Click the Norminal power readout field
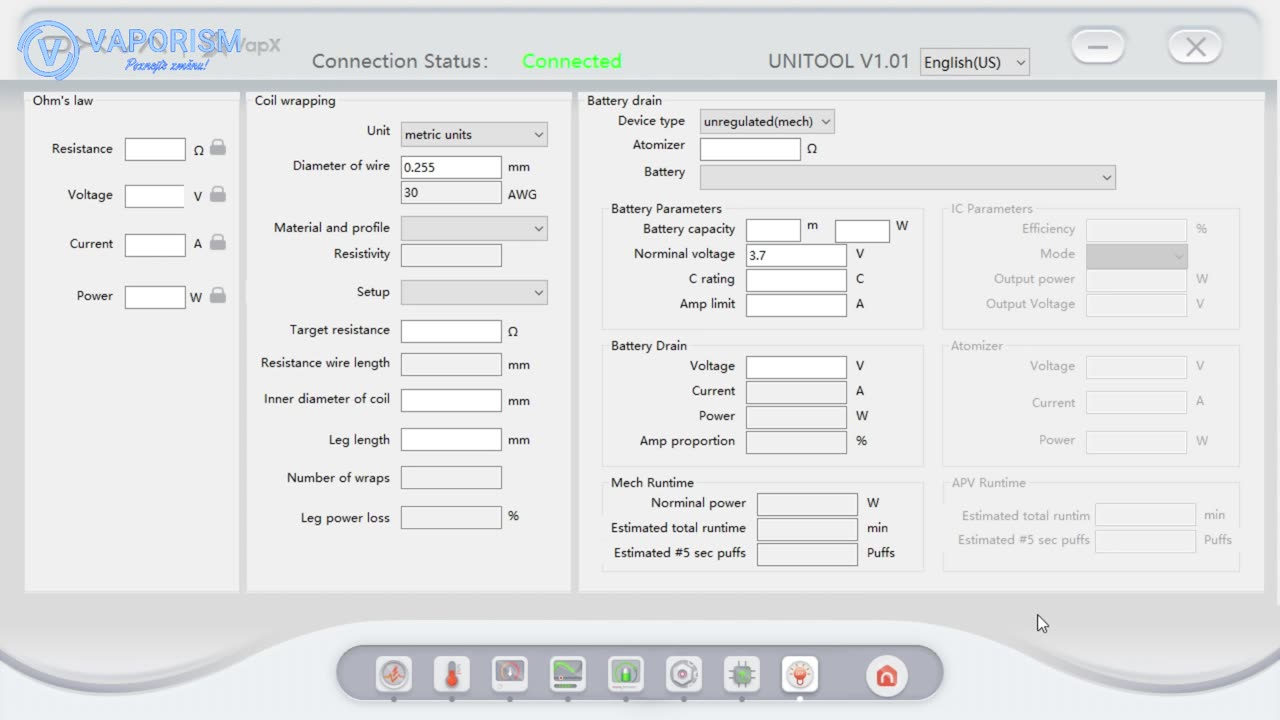The image size is (1280, 720). point(807,504)
